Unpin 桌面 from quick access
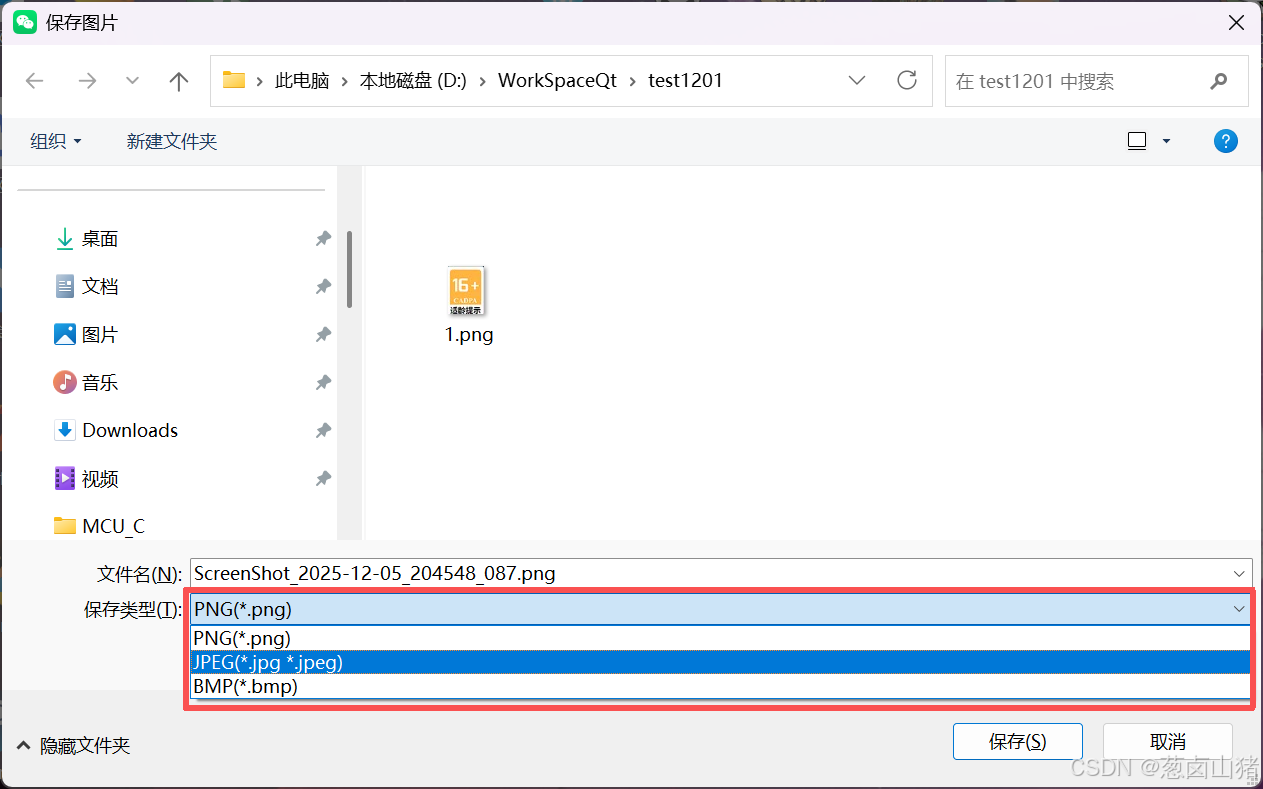Screen dimensions: 1263x789 tap(322, 239)
